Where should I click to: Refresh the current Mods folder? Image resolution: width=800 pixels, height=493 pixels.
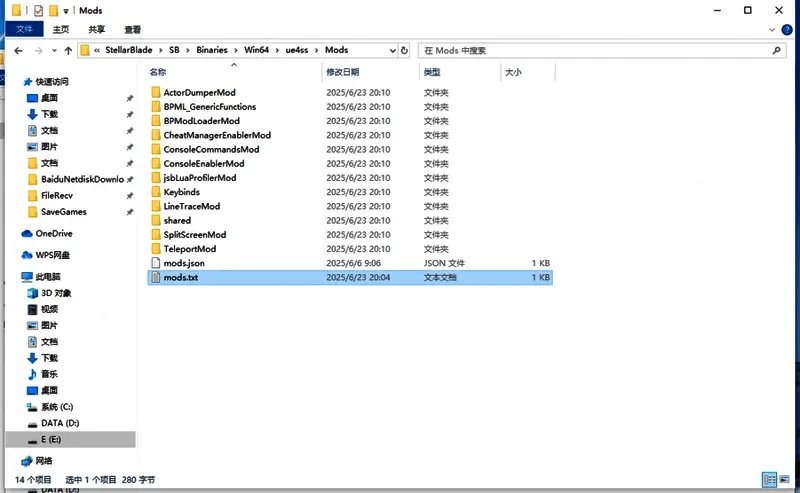click(x=404, y=50)
